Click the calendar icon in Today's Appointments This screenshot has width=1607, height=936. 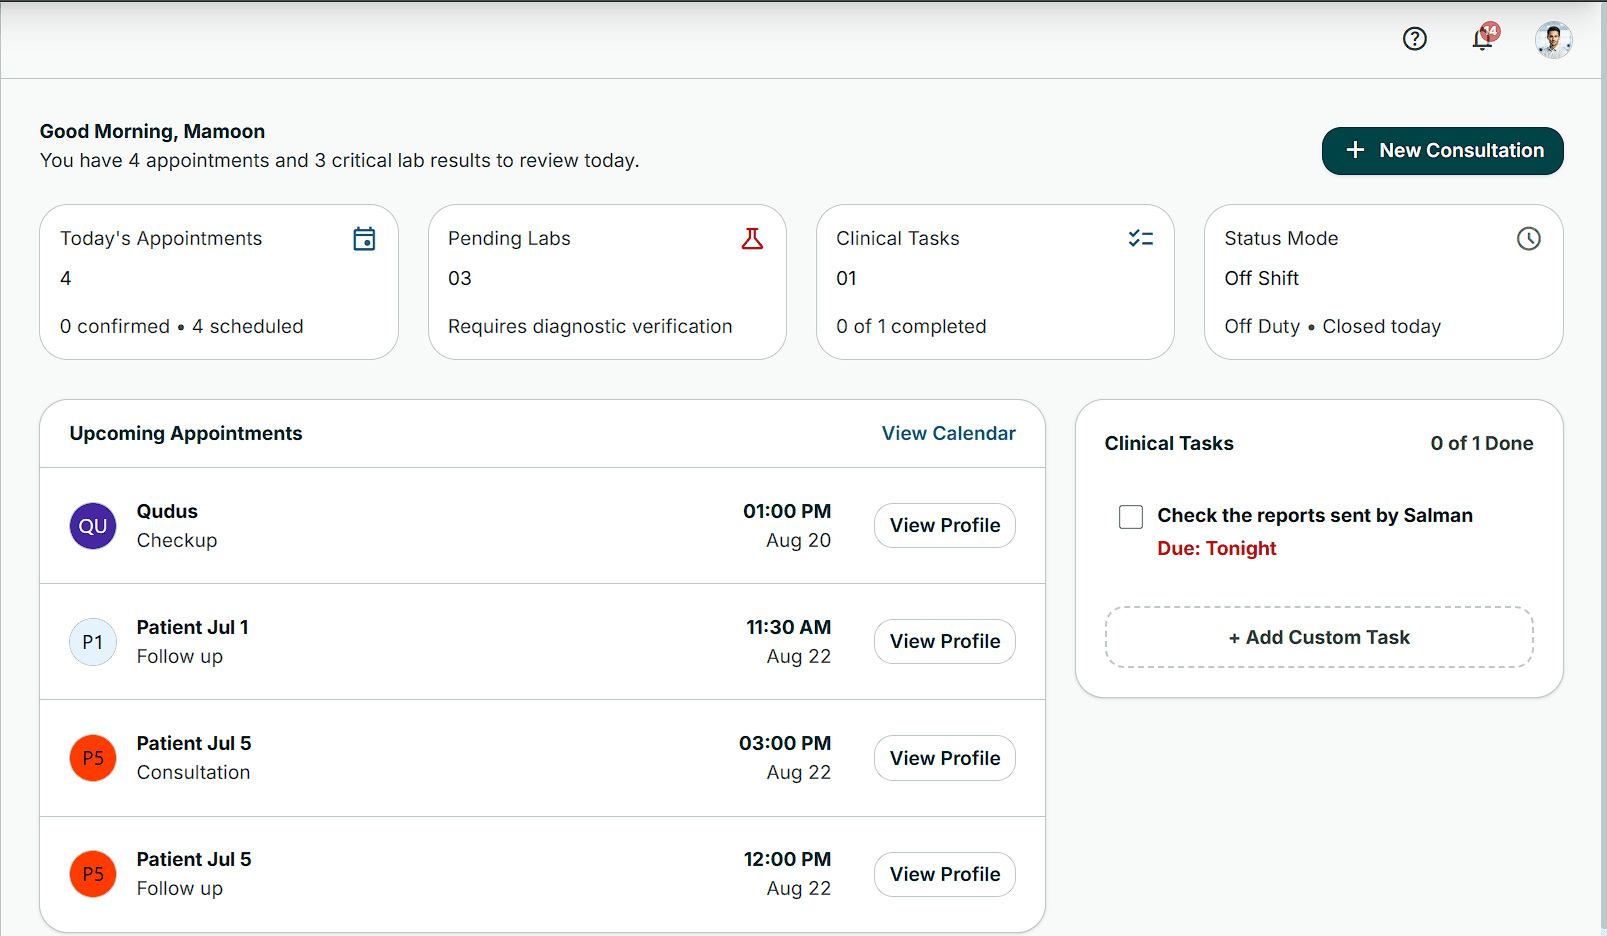click(x=364, y=239)
